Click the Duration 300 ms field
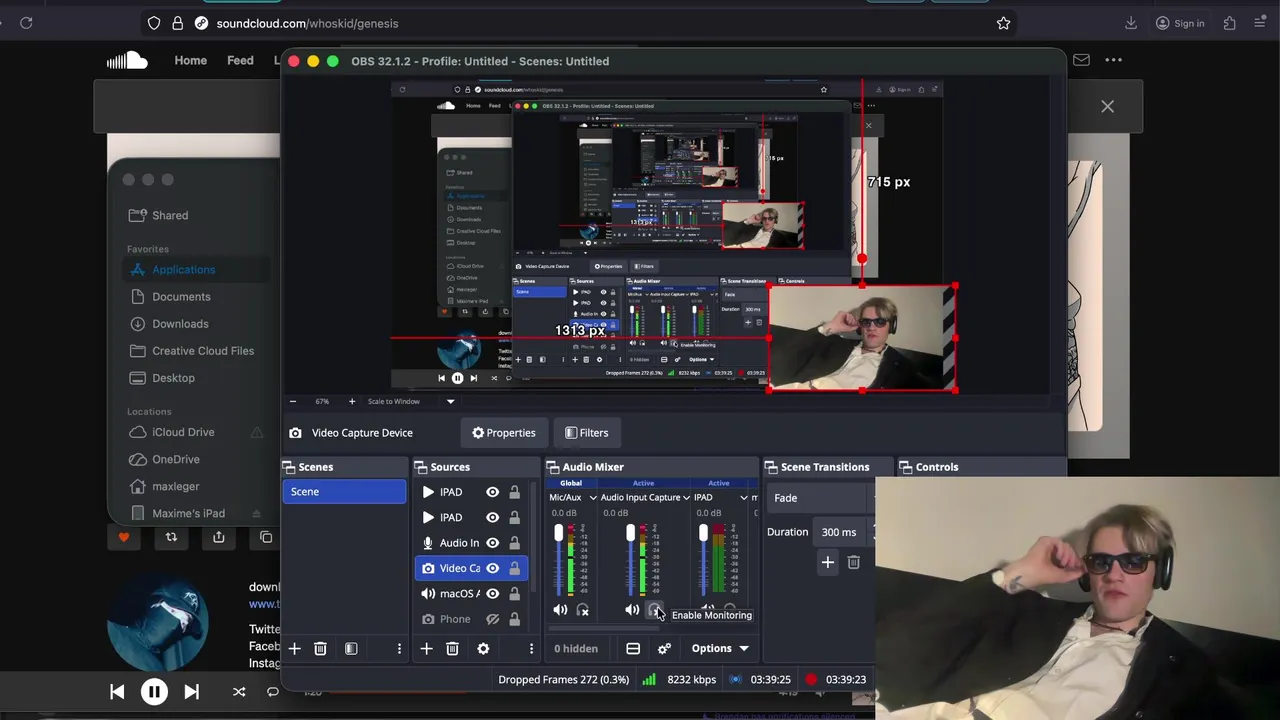This screenshot has width=1280, height=720. coord(842,532)
